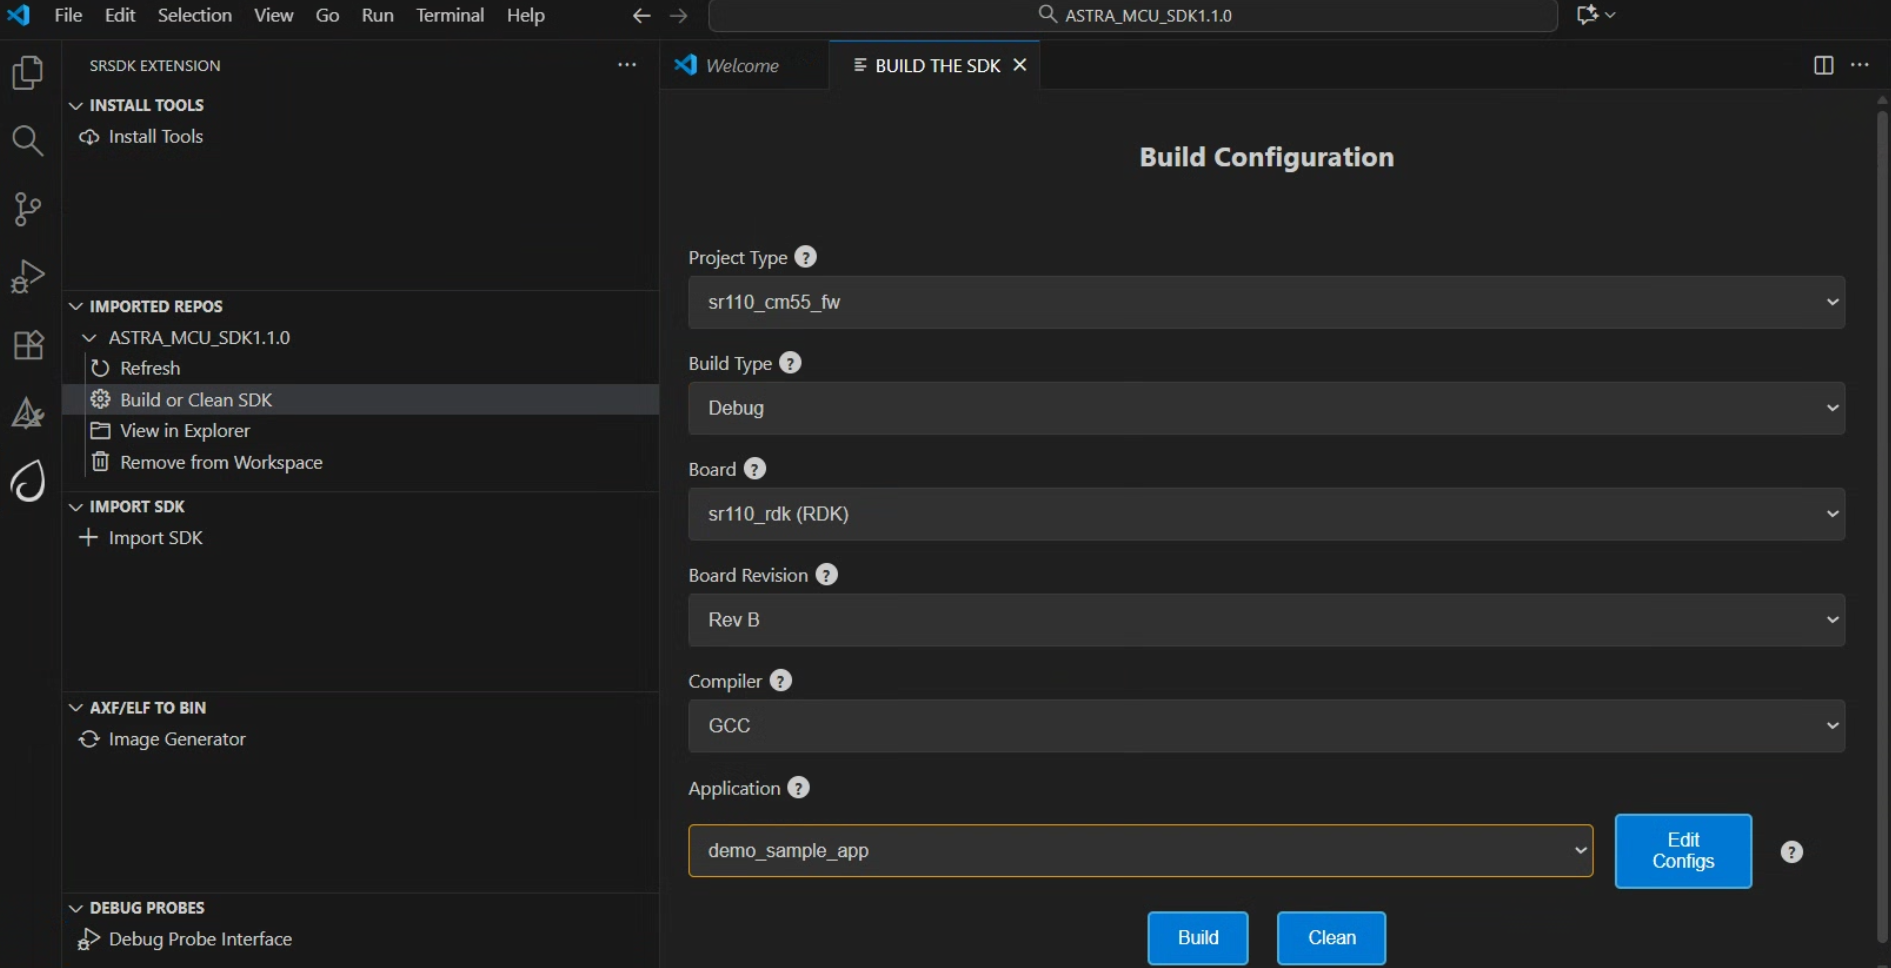Collapse the ASTRA_MCU_SDK1.1.0 tree node
1891x968 pixels.
90,338
